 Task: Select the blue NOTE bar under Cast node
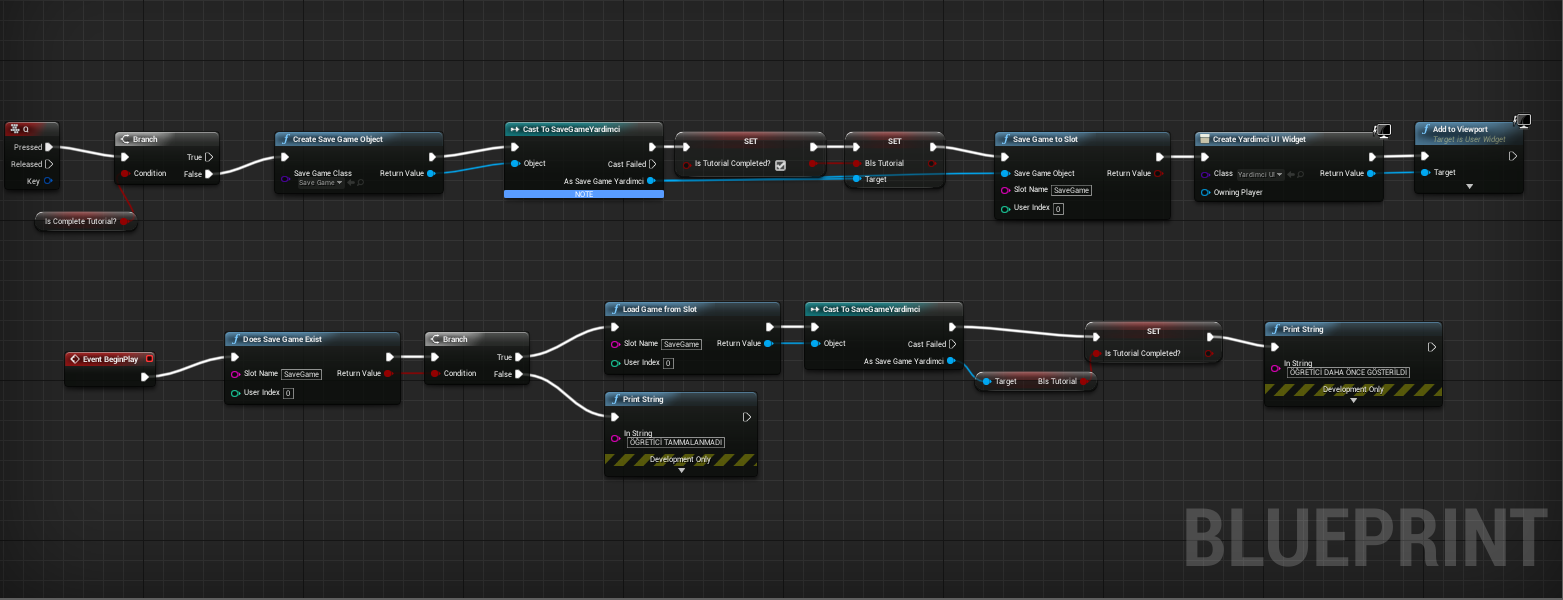(x=584, y=194)
